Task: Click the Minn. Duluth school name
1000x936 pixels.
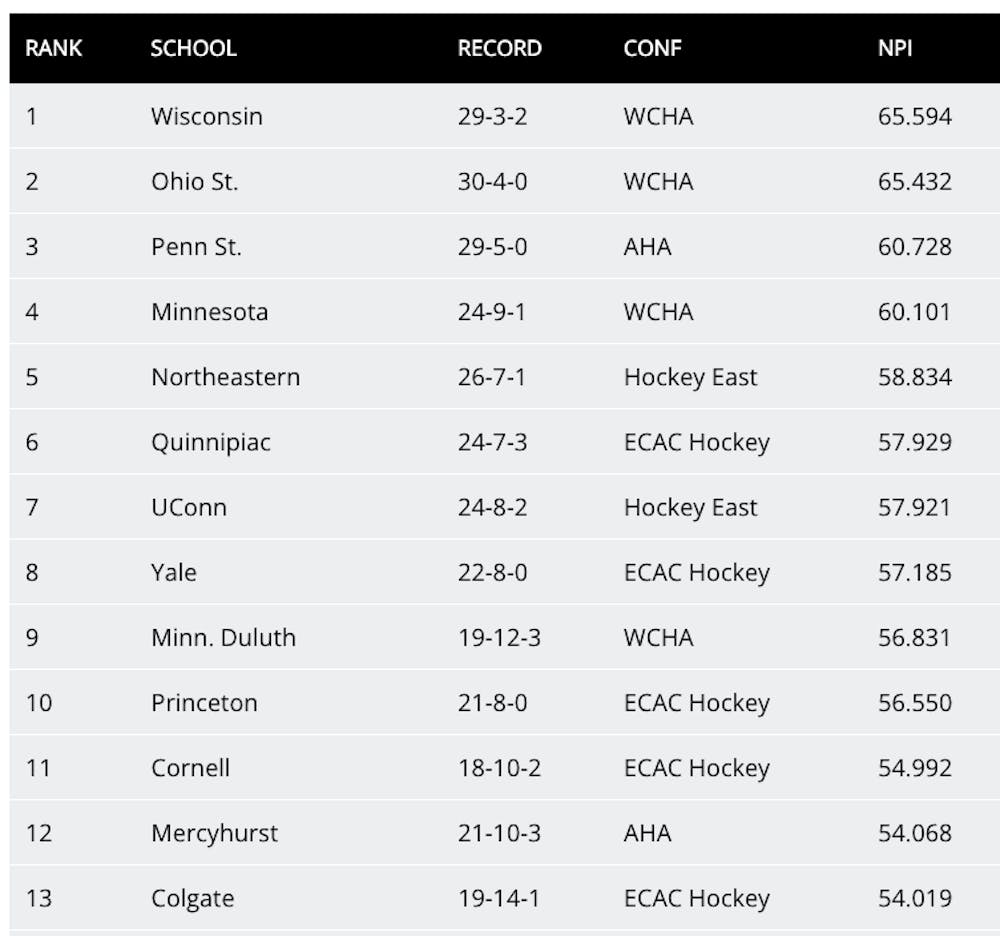Action: [x=223, y=637]
